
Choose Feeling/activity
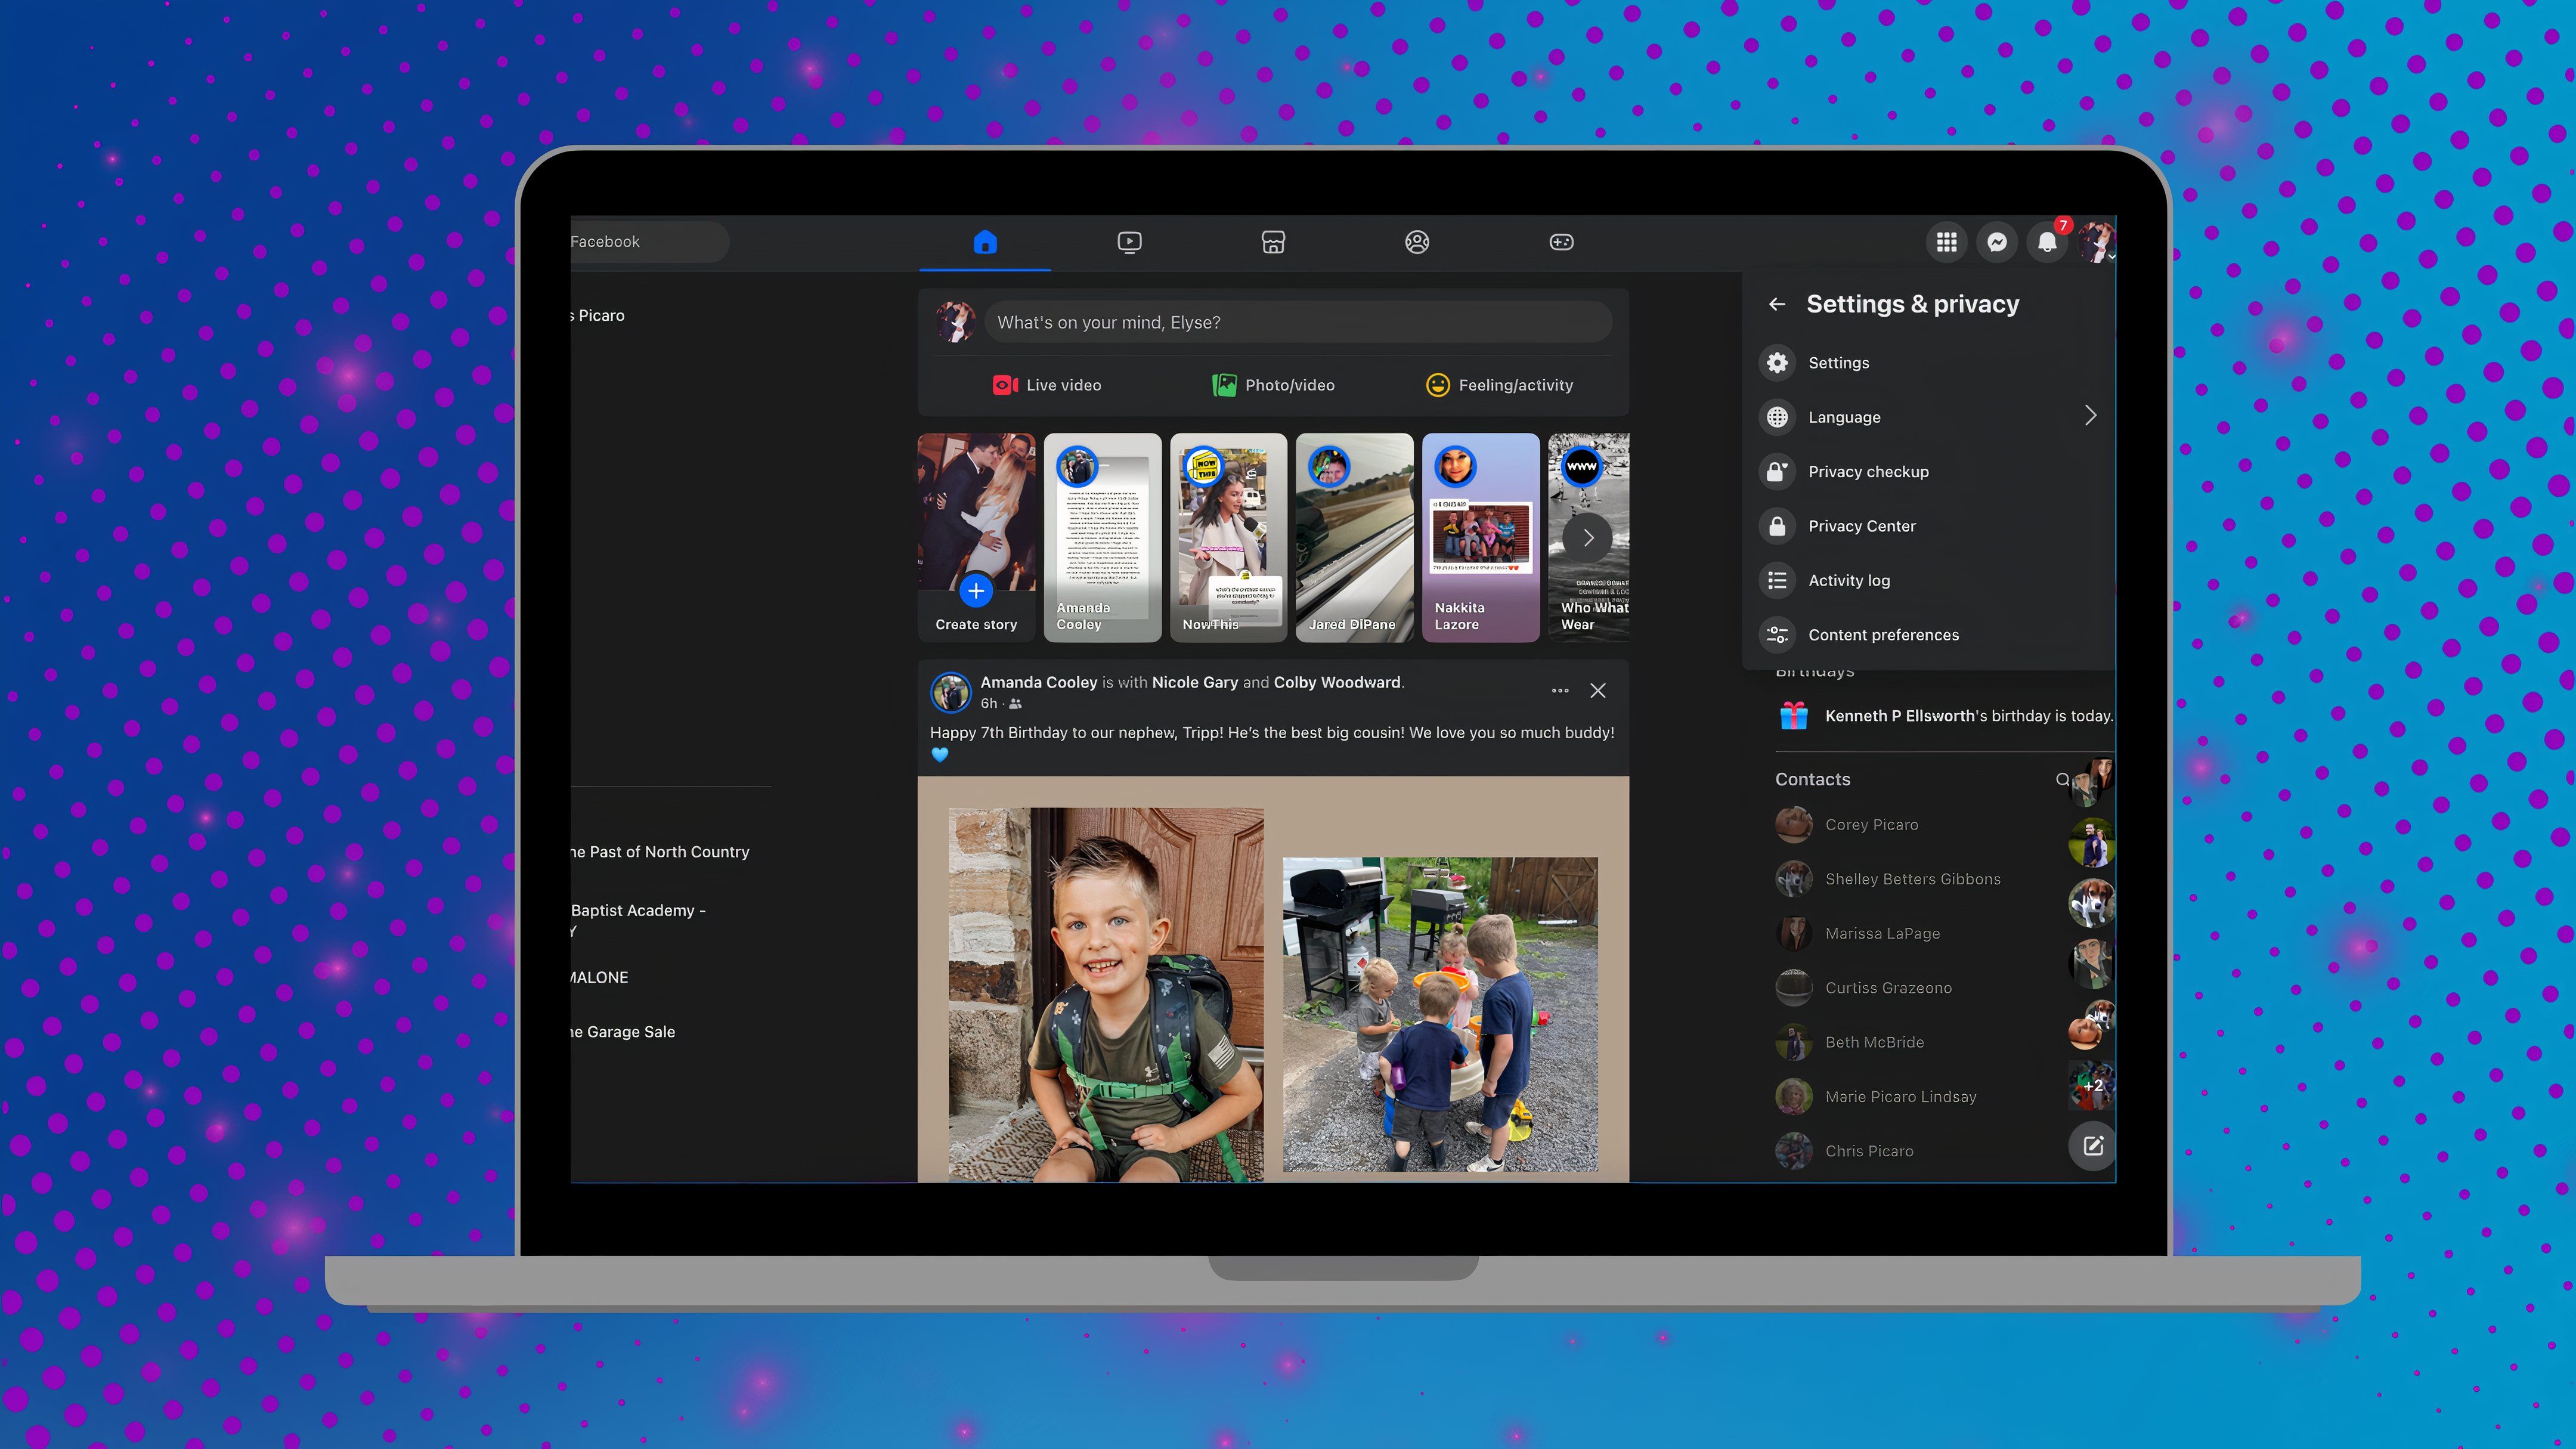point(1499,385)
